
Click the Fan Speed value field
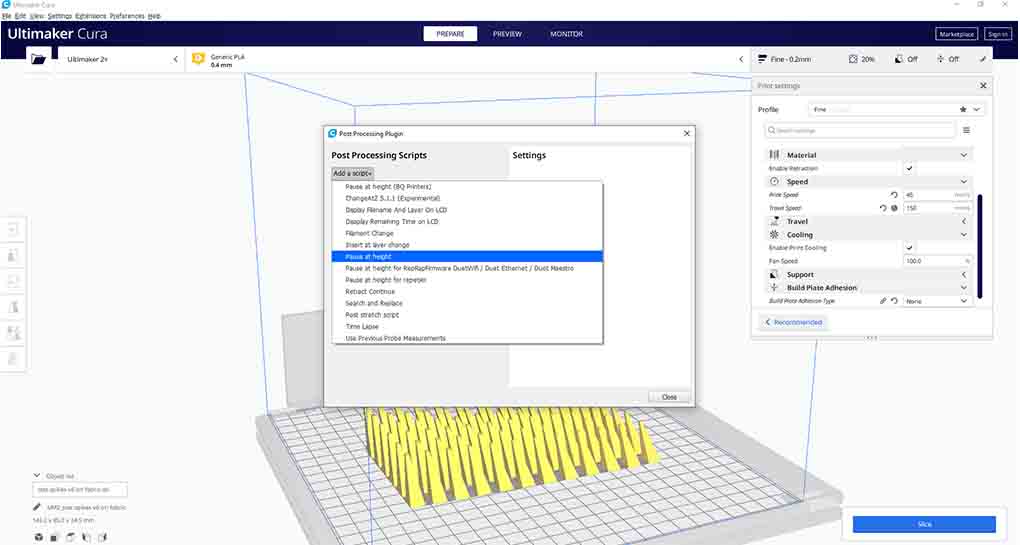click(937, 261)
